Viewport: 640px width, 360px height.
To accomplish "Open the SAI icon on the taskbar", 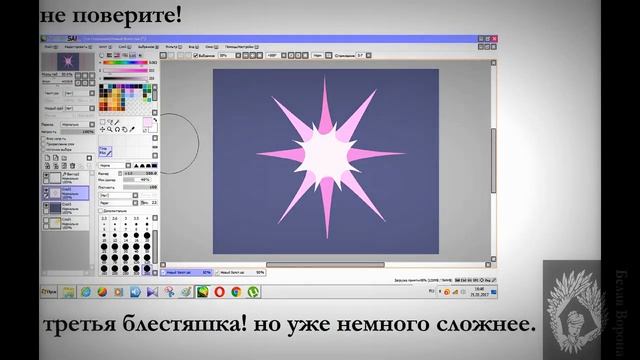I will pyautogui.click(x=202, y=292).
